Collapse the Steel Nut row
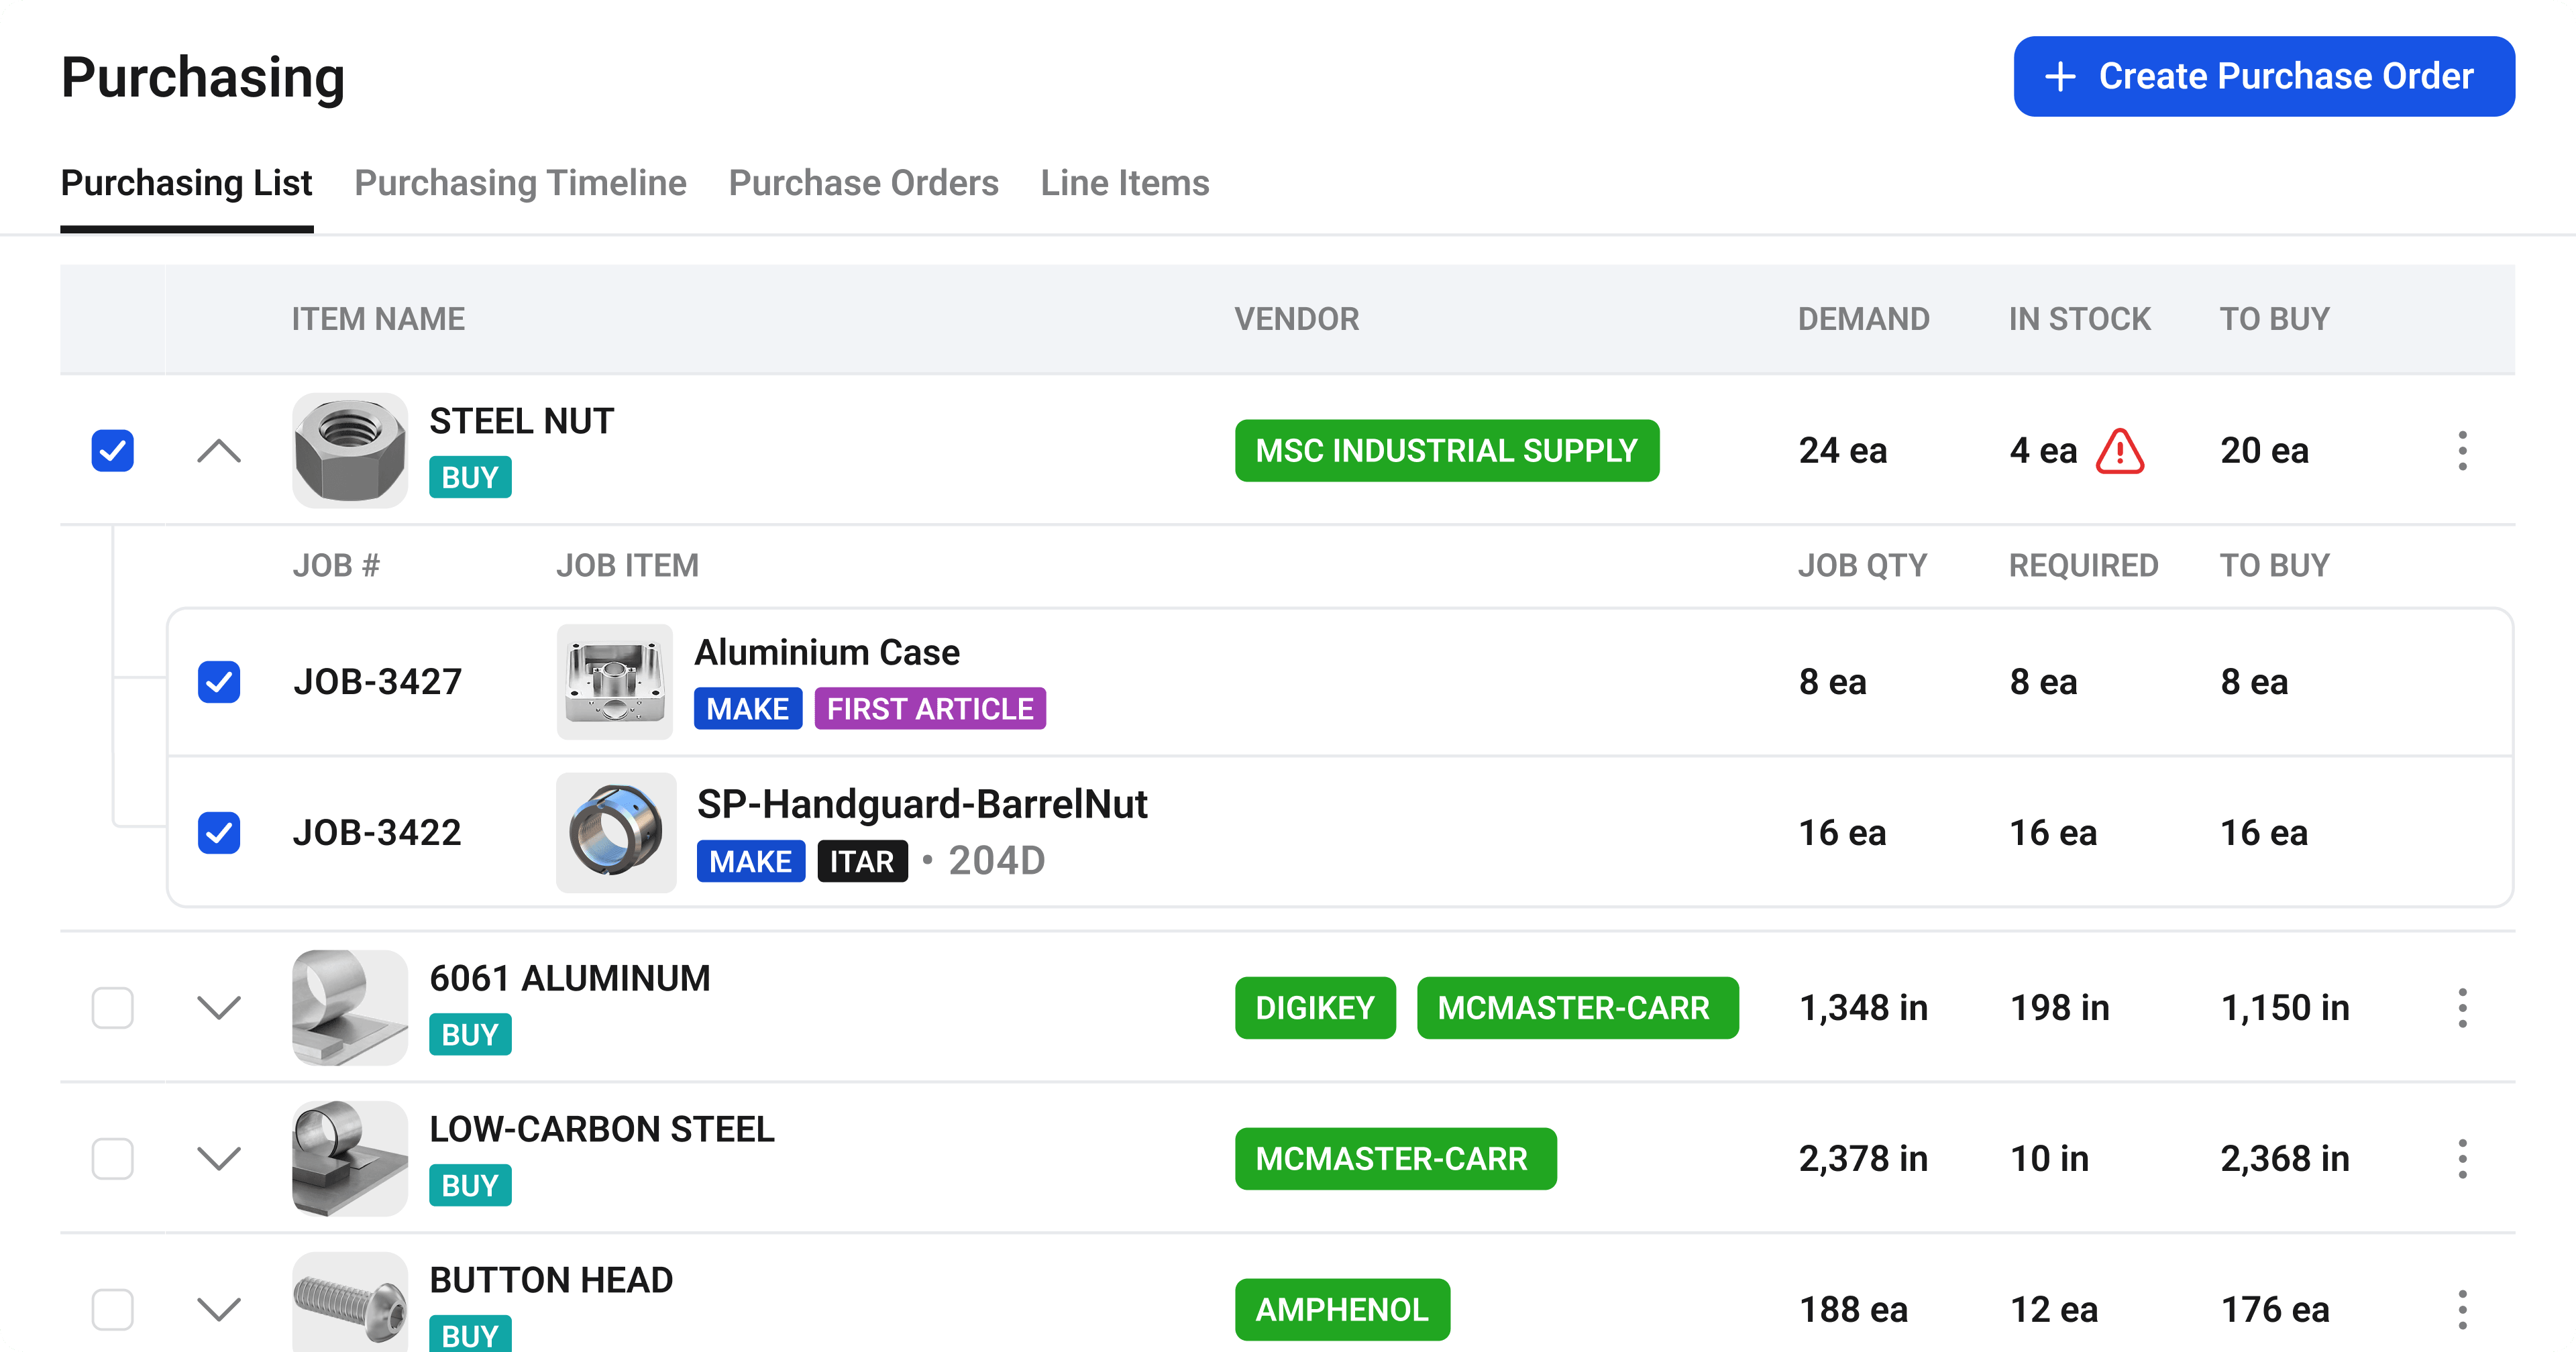Screen dimensions: 2576x1352 219,451
